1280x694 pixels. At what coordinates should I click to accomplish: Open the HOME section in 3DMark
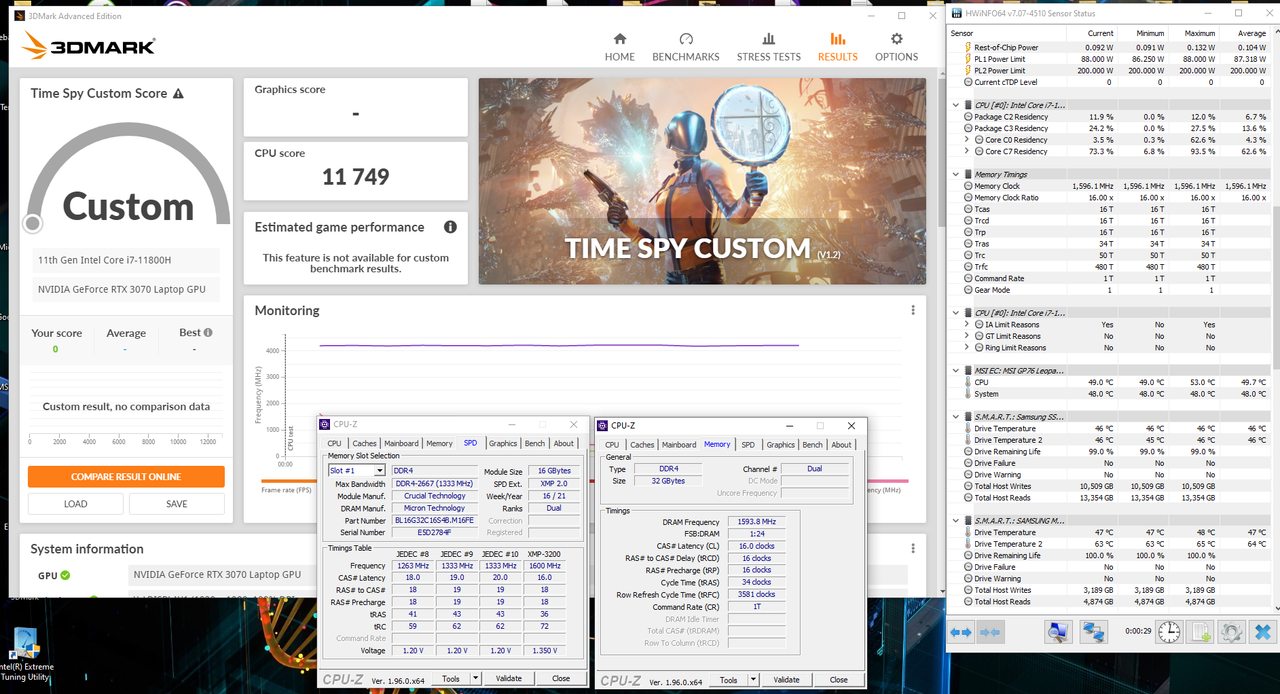pos(619,47)
